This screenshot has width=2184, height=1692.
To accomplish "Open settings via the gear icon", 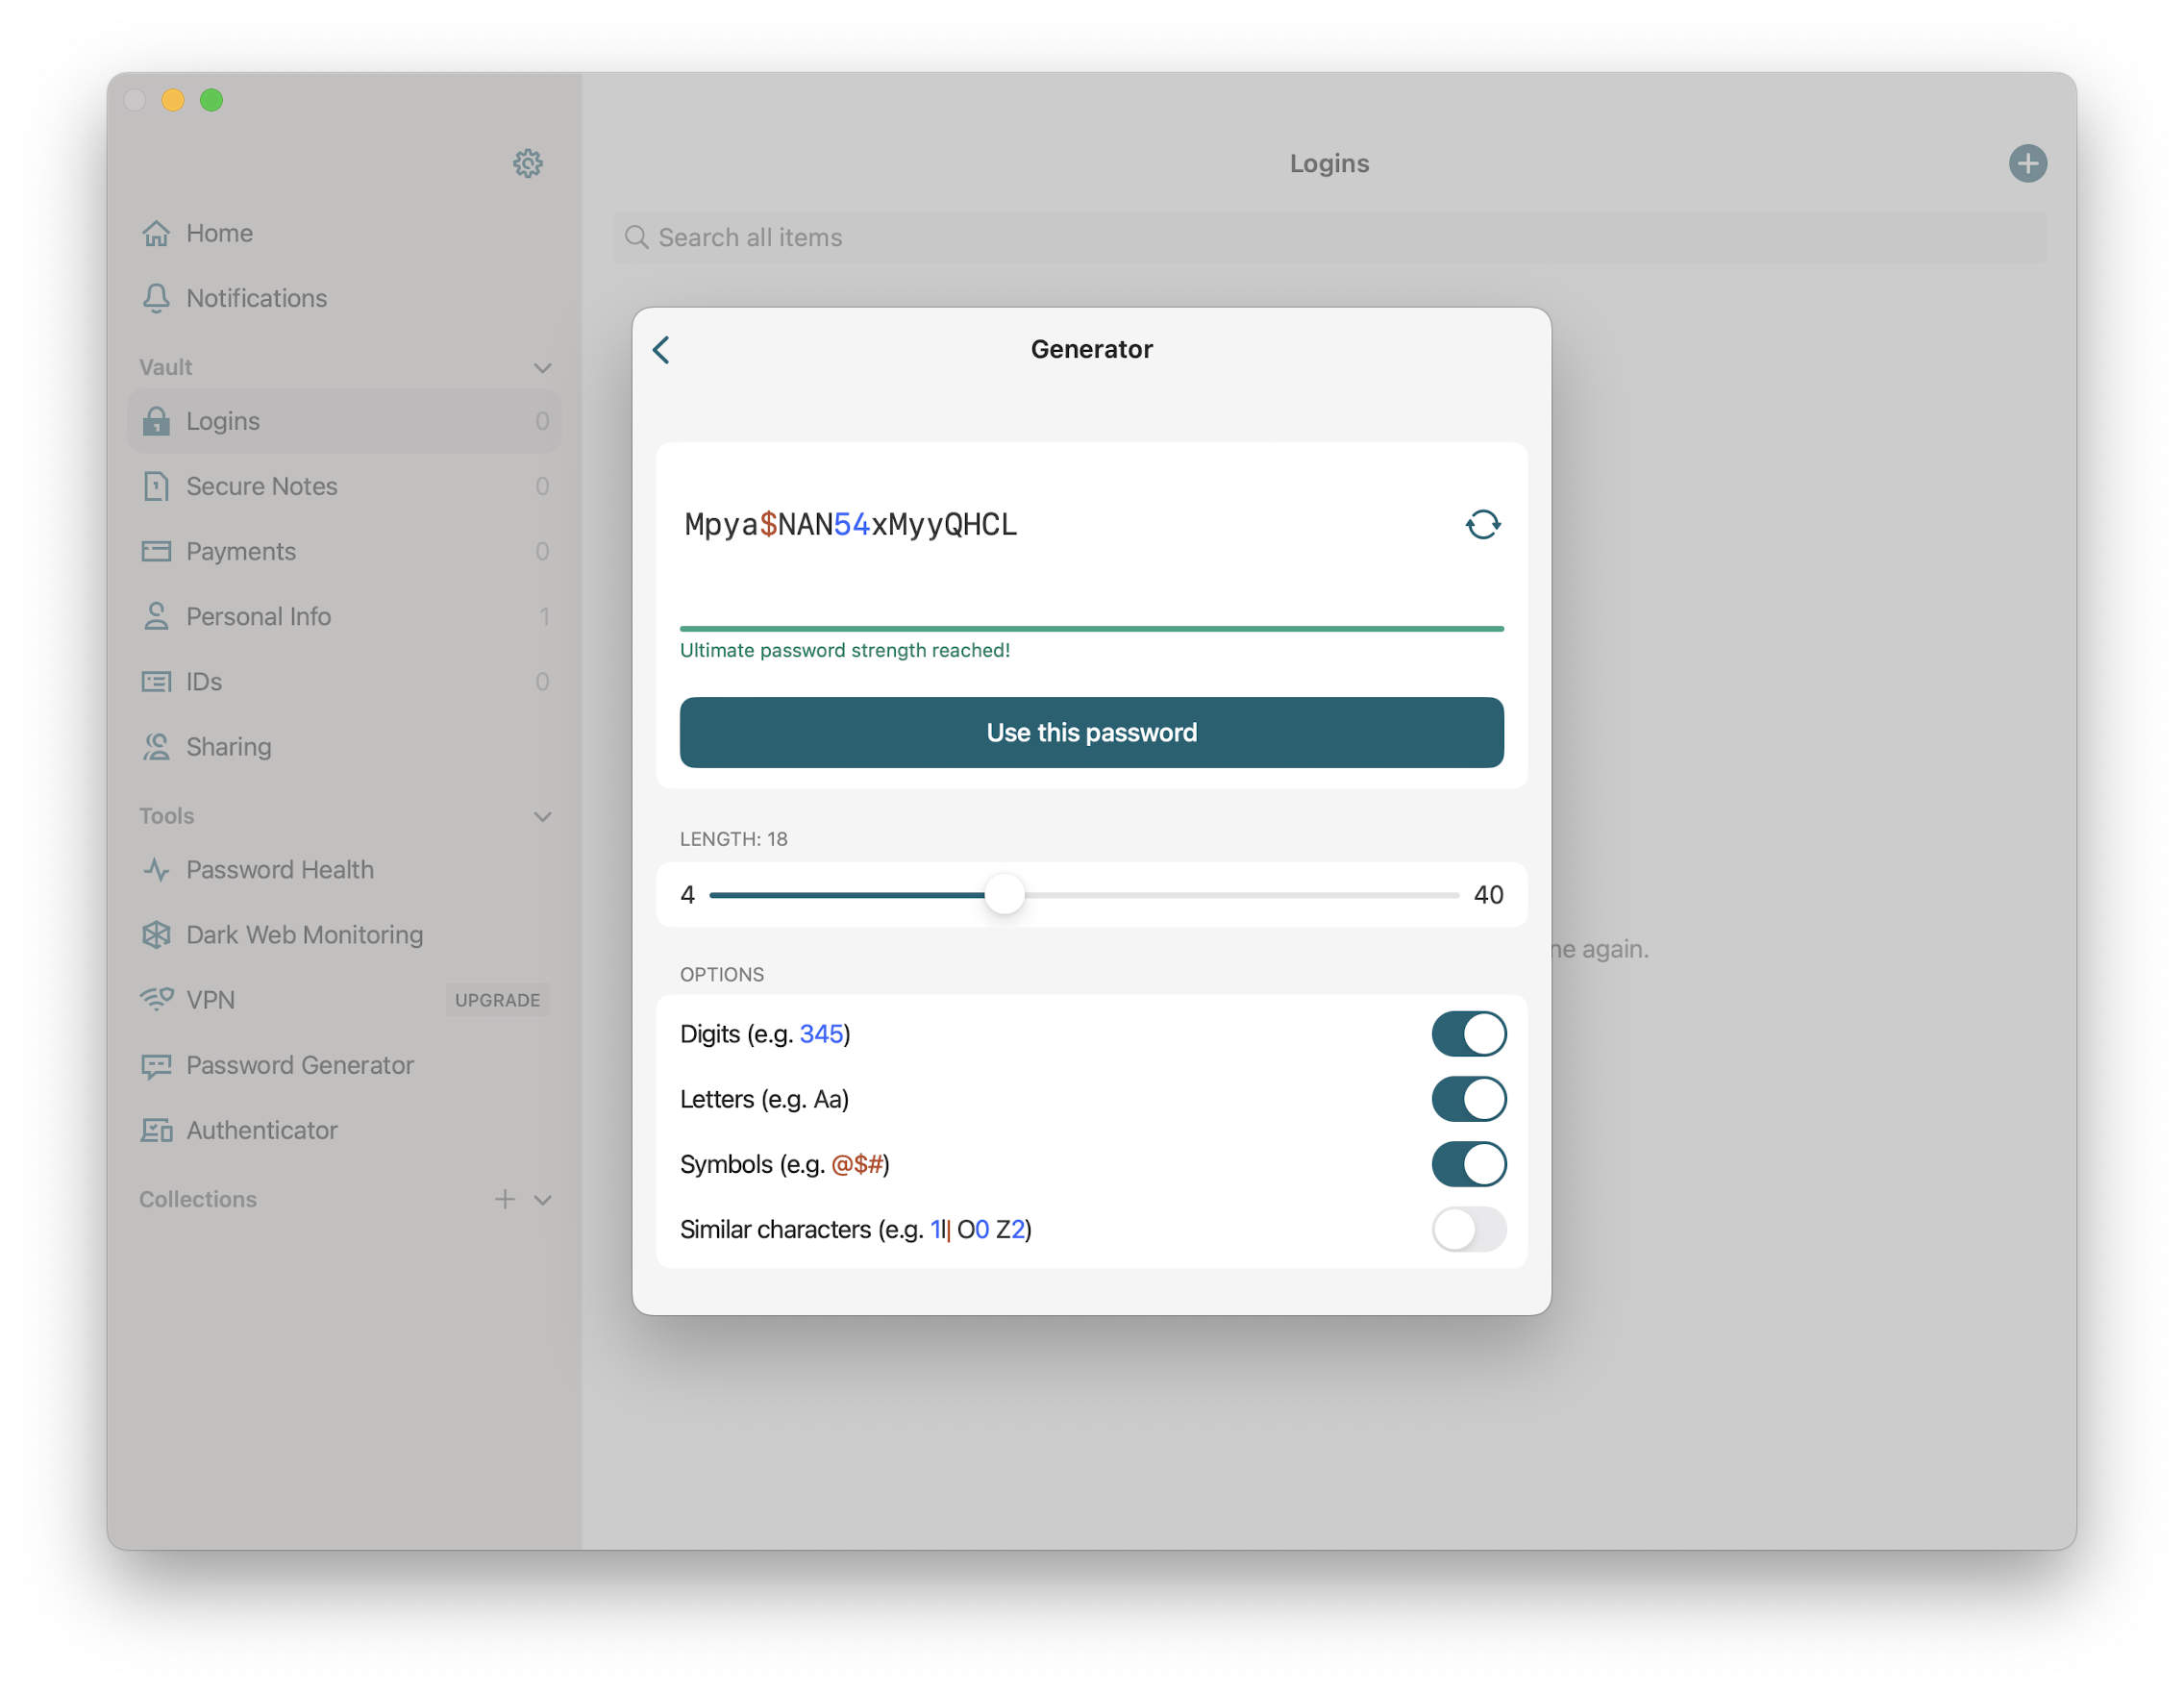I will [527, 163].
